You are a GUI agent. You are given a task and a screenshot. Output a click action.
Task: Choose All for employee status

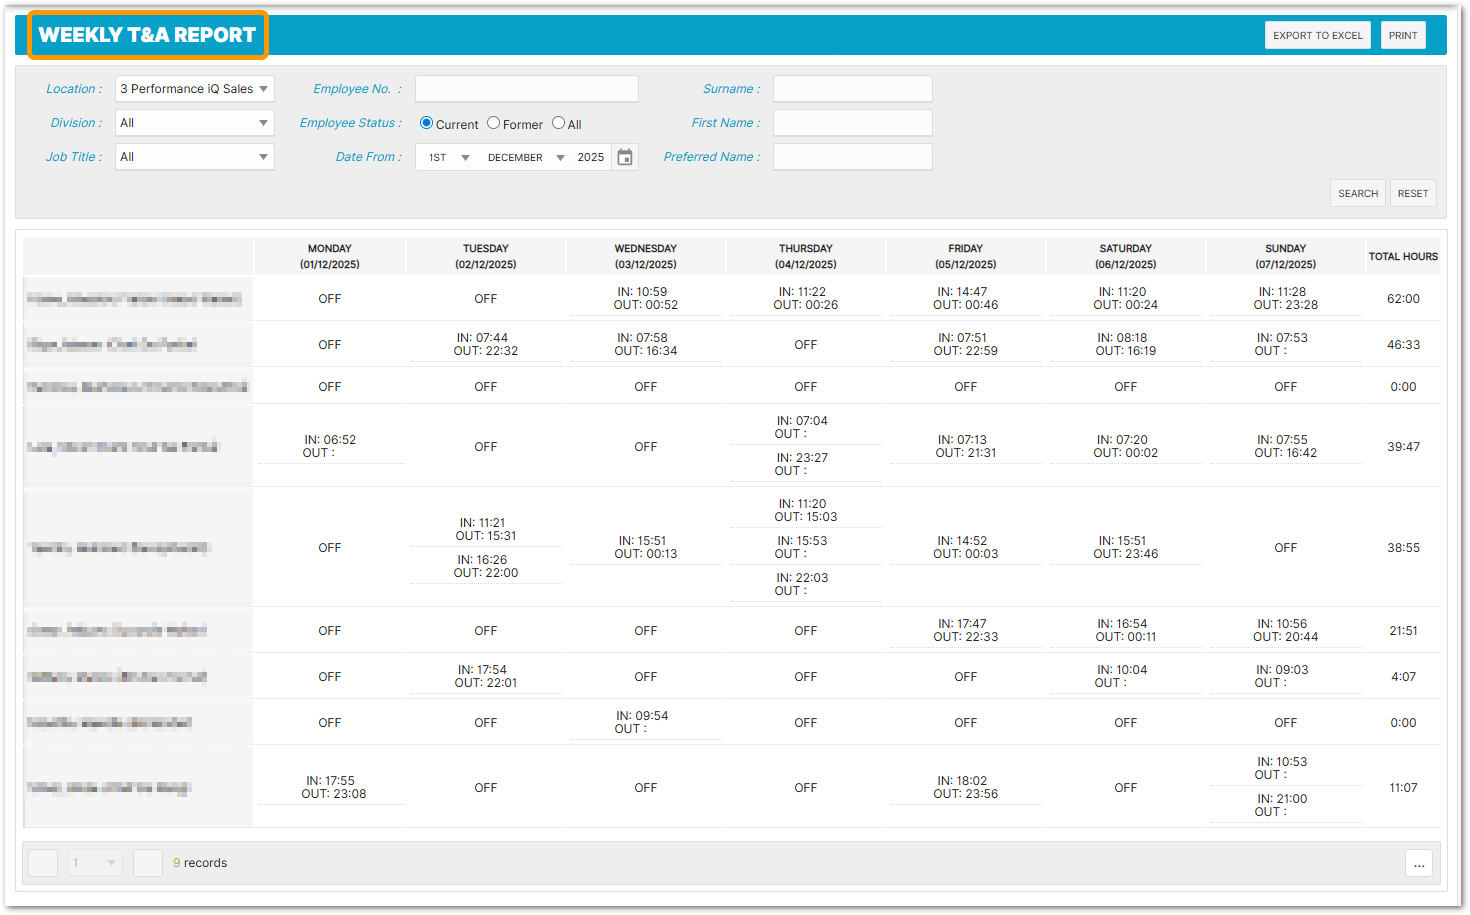(559, 123)
